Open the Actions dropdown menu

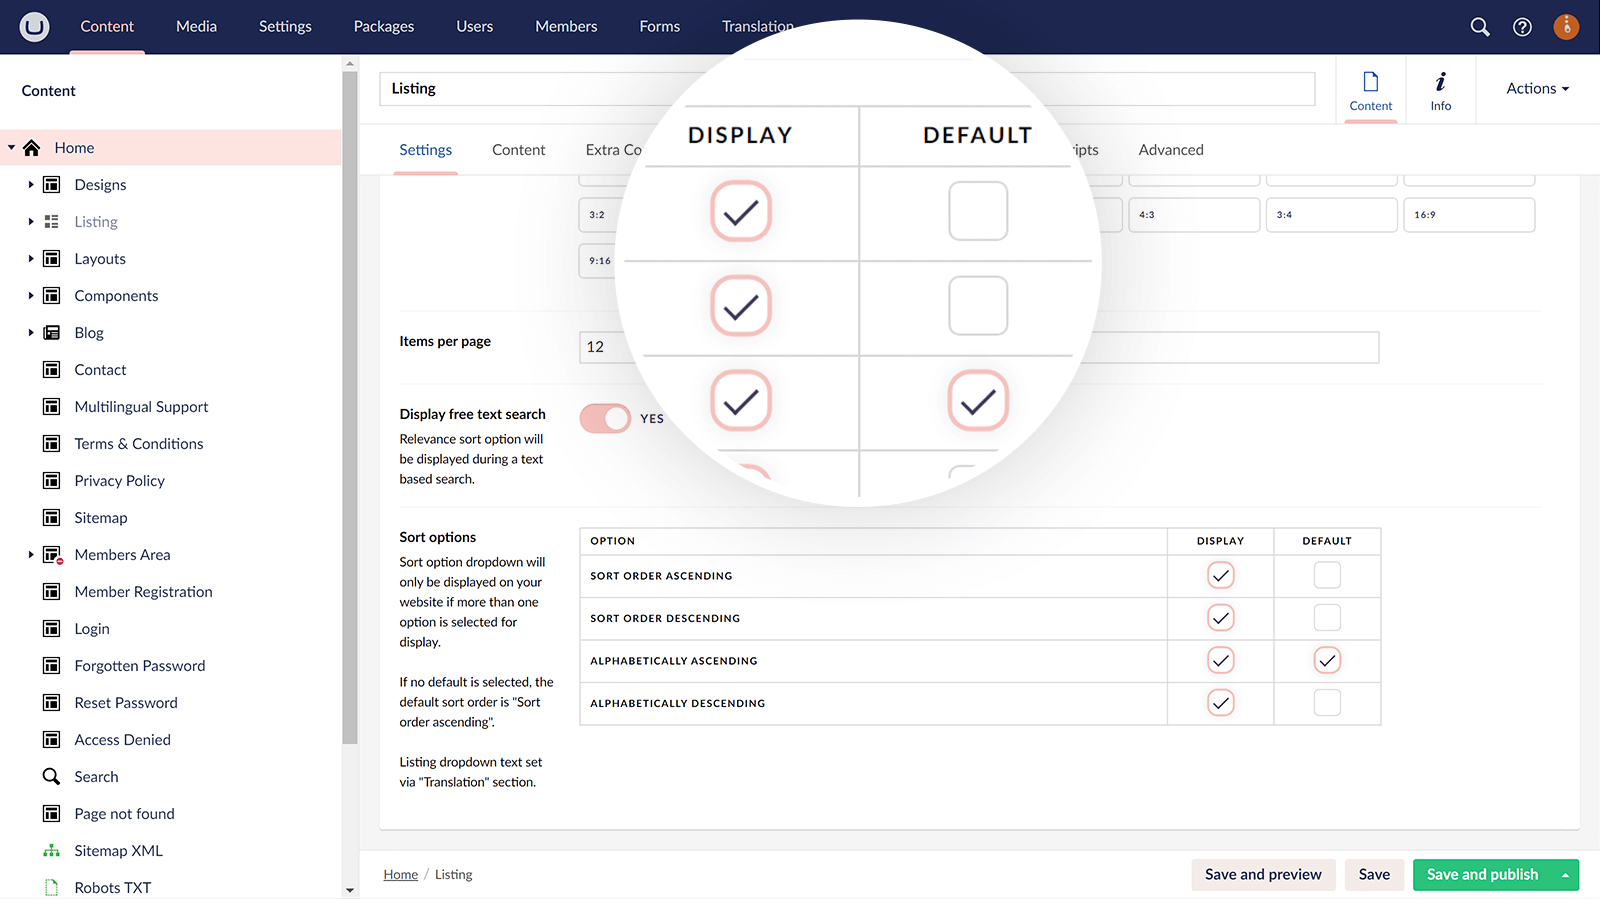(1537, 89)
